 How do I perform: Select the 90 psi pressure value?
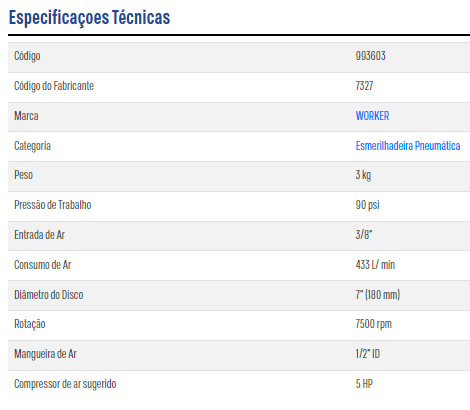(367, 205)
